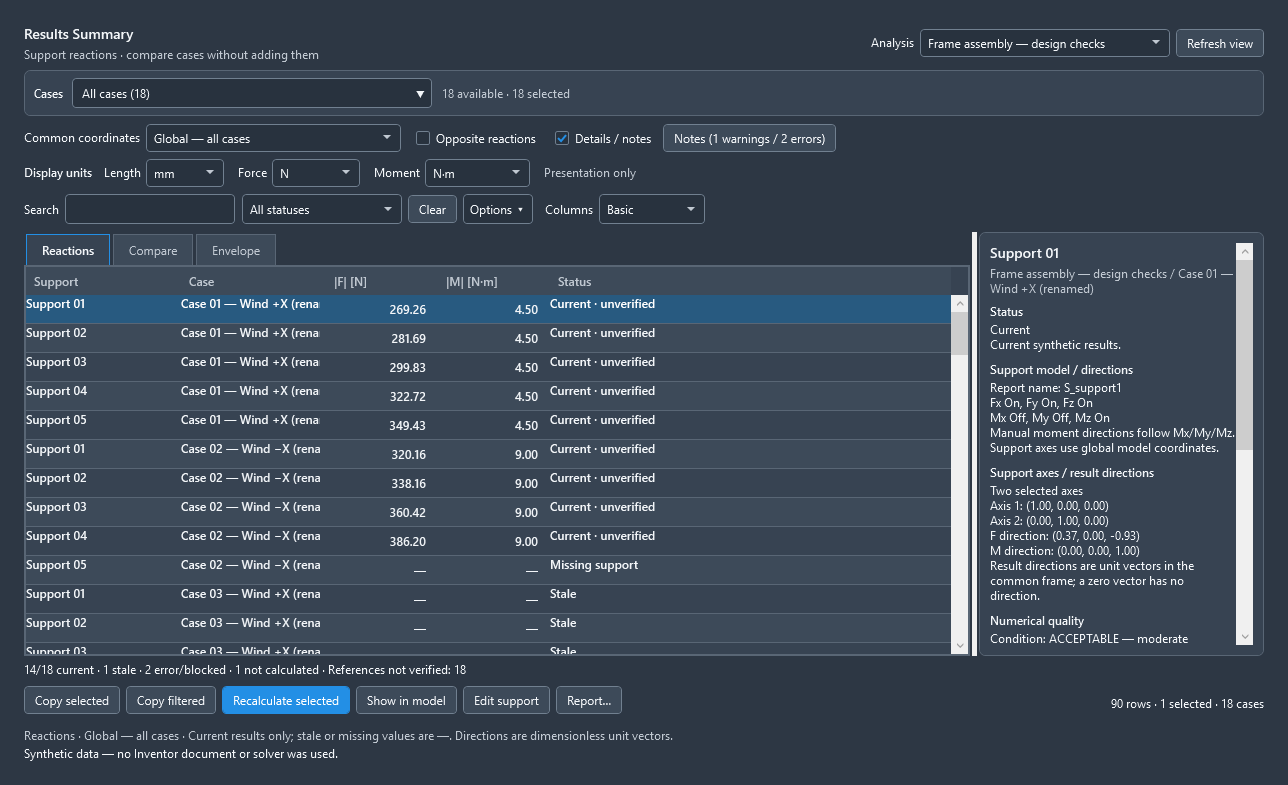The image size is (1288, 785).
Task: Click the details panel scrollbar down arrow
Action: [x=1244, y=636]
